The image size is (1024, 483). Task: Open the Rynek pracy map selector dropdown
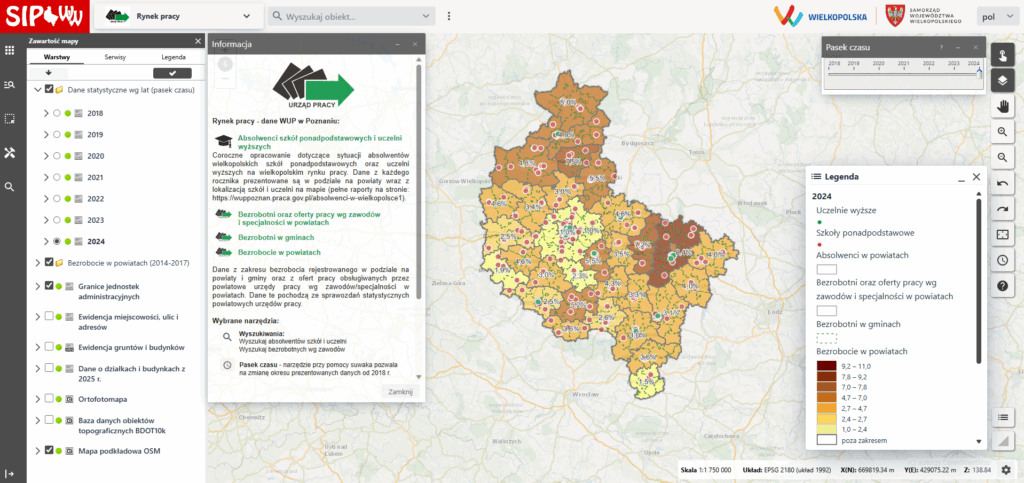coord(179,16)
